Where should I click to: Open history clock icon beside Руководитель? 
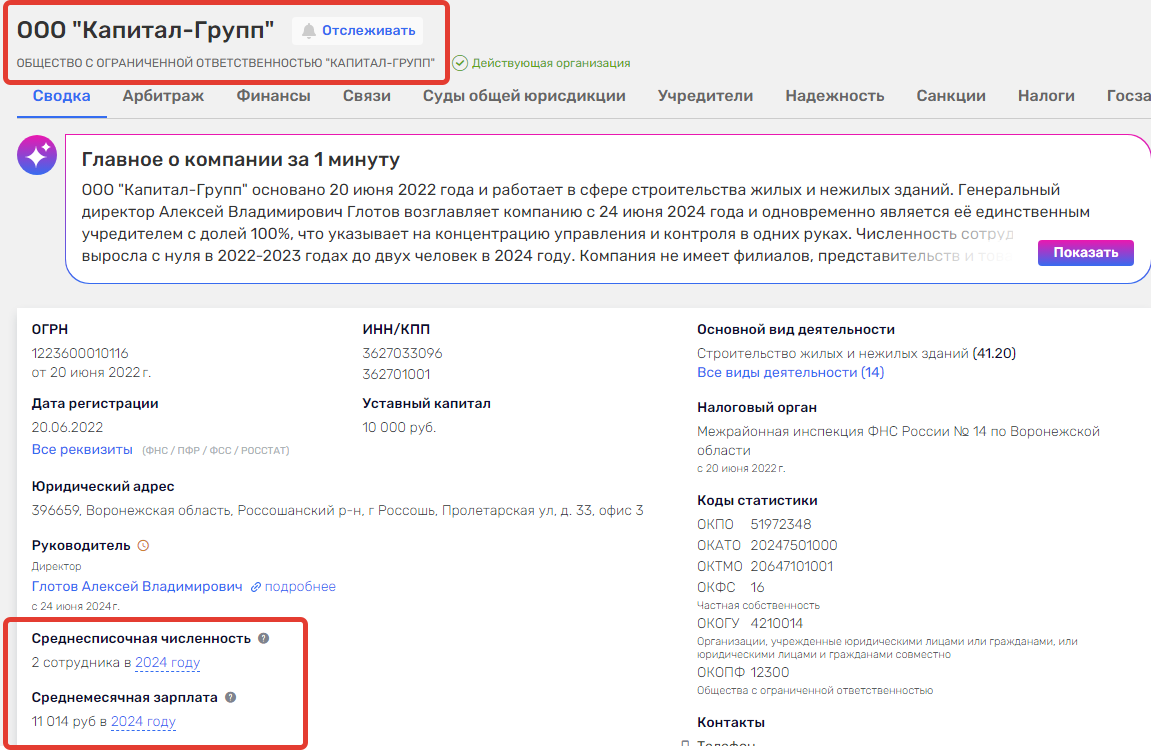tap(143, 546)
